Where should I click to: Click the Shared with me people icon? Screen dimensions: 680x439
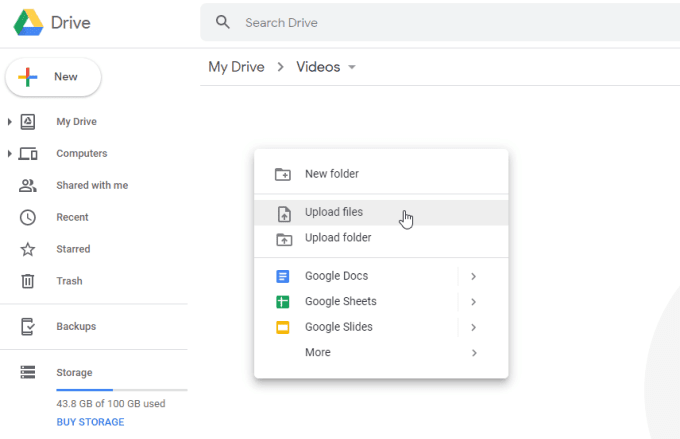tap(28, 185)
